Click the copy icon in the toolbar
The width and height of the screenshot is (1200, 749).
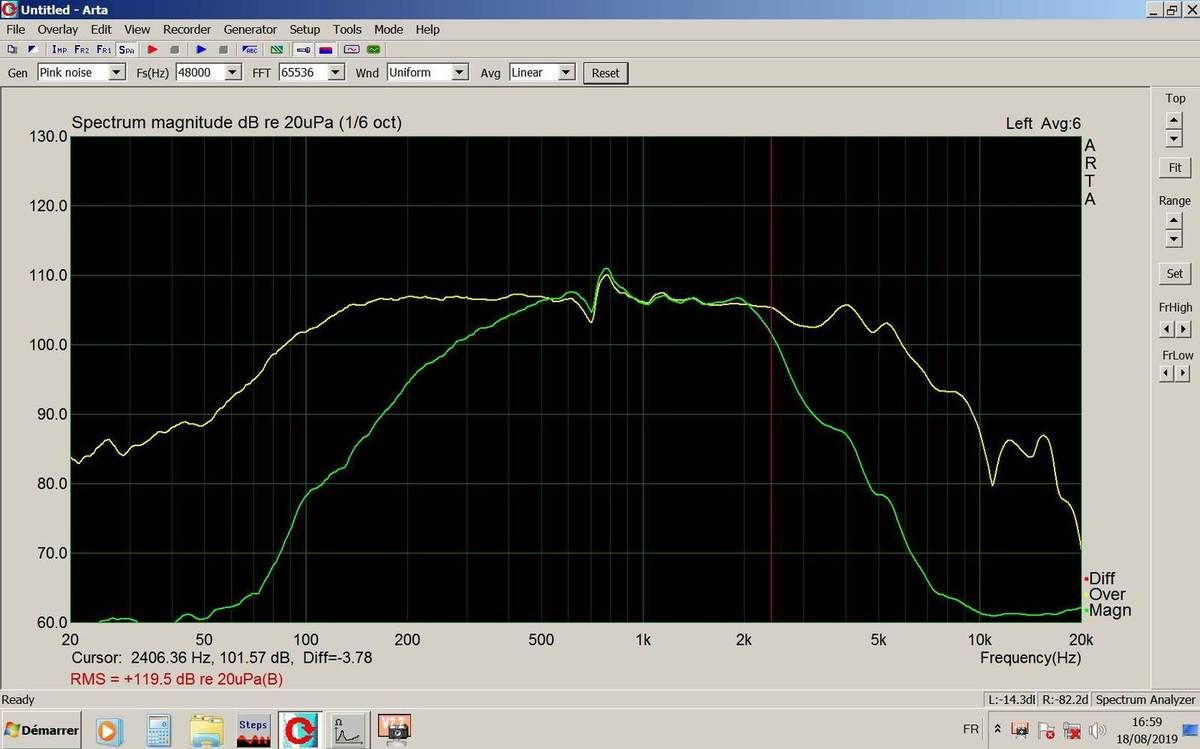[x=12, y=49]
